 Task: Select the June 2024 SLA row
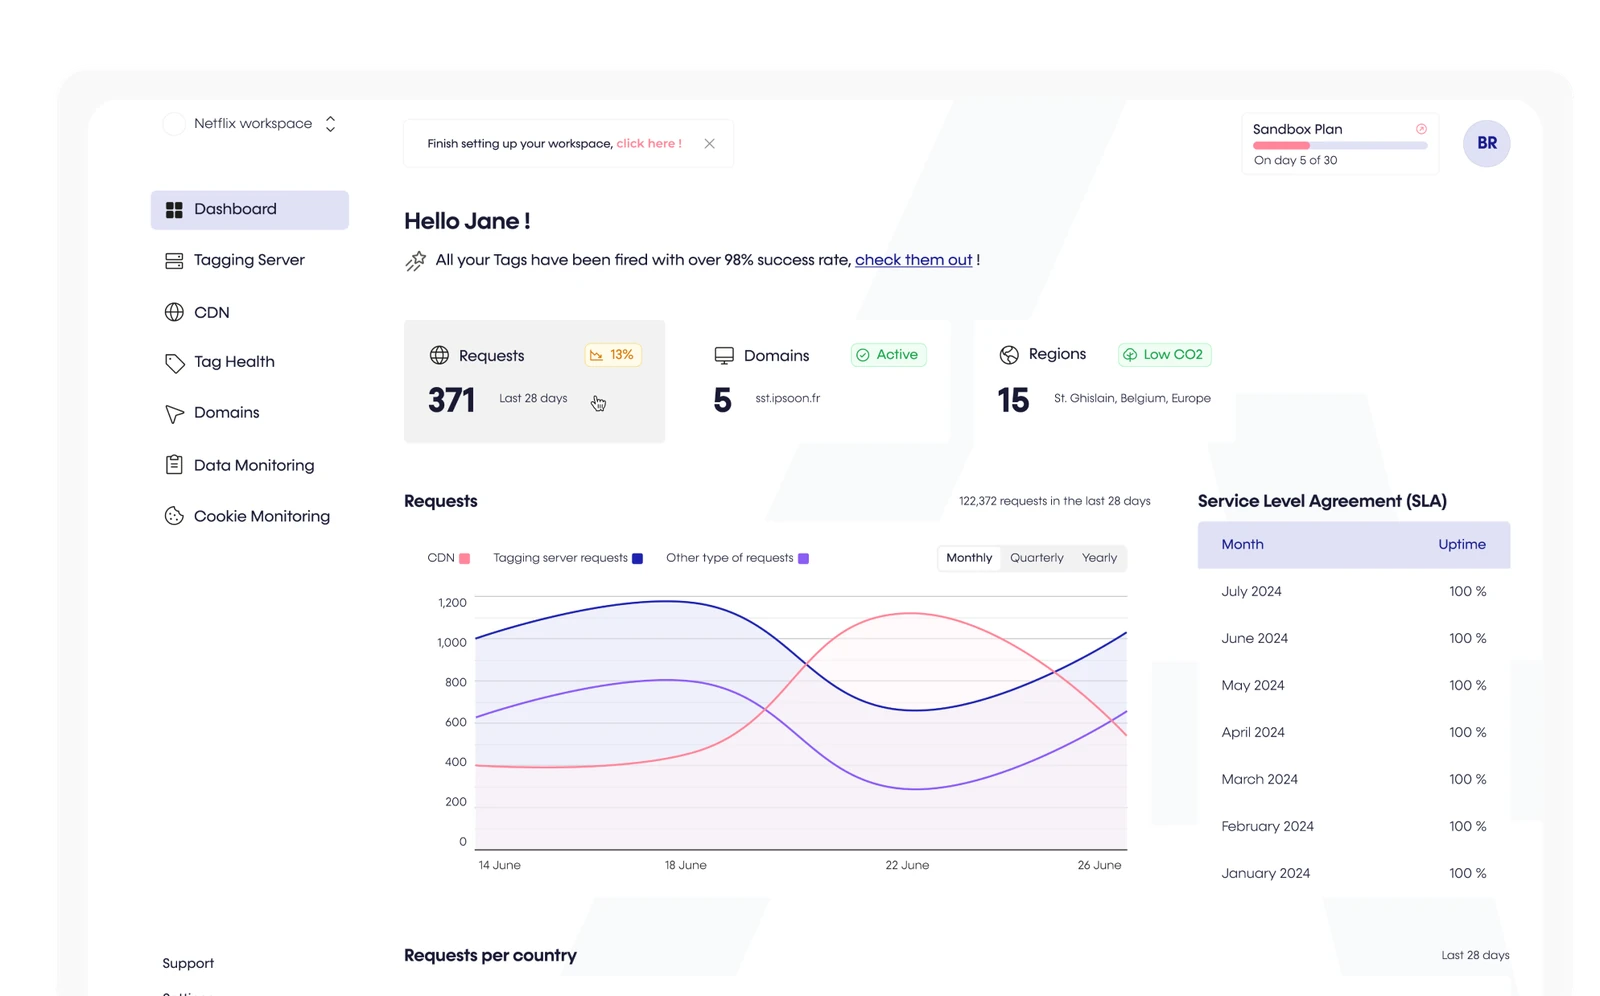point(1354,639)
